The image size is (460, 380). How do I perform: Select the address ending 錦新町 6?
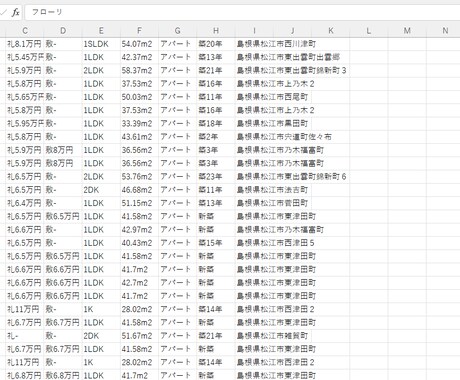click(292, 176)
